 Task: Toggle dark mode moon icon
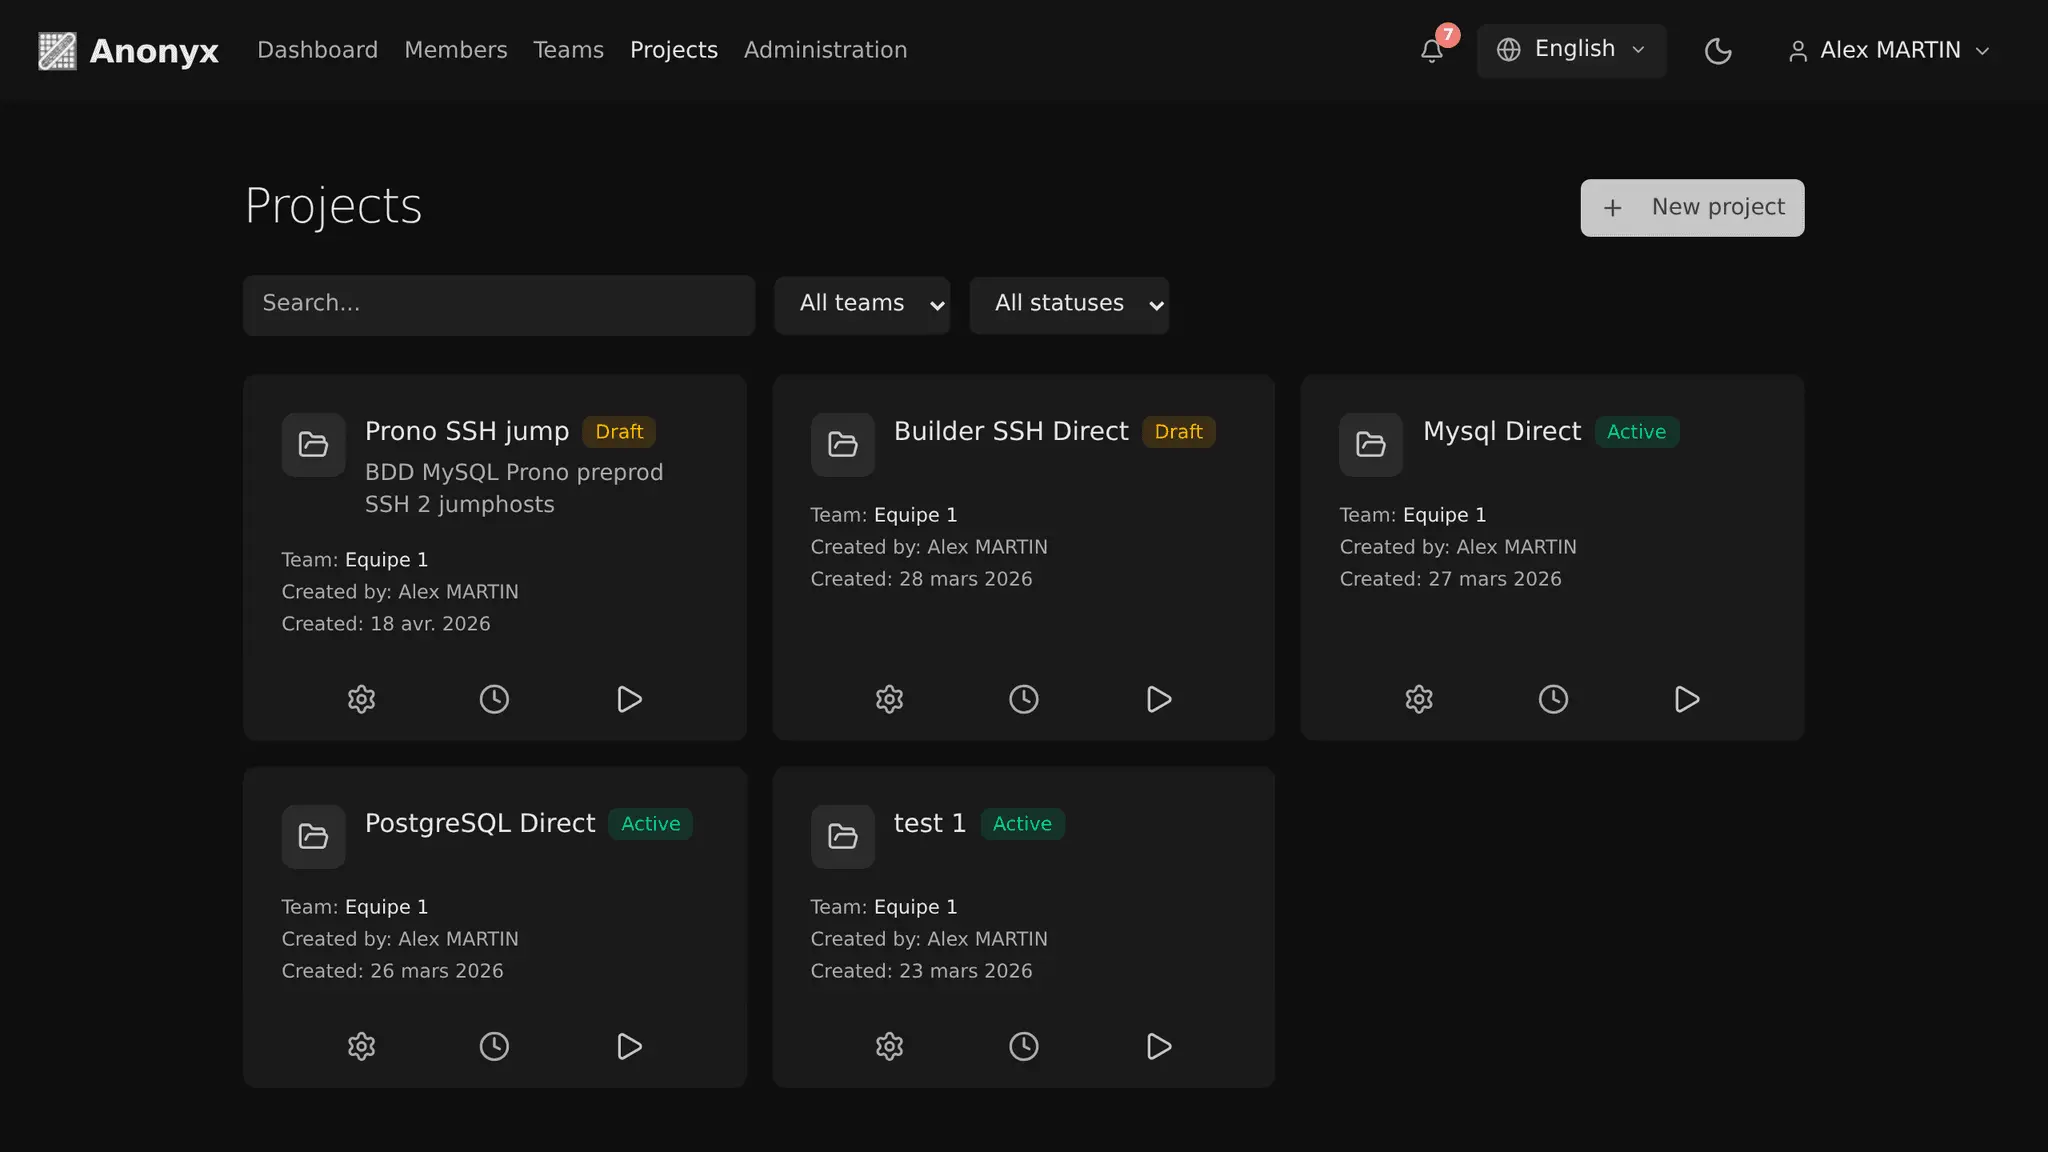point(1718,51)
